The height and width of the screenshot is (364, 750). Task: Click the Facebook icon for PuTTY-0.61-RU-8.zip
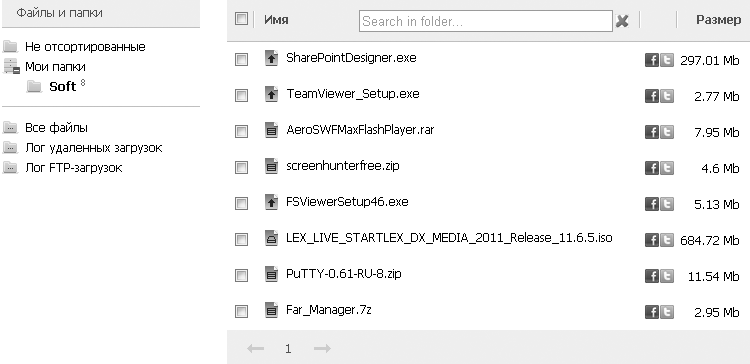[651, 276]
